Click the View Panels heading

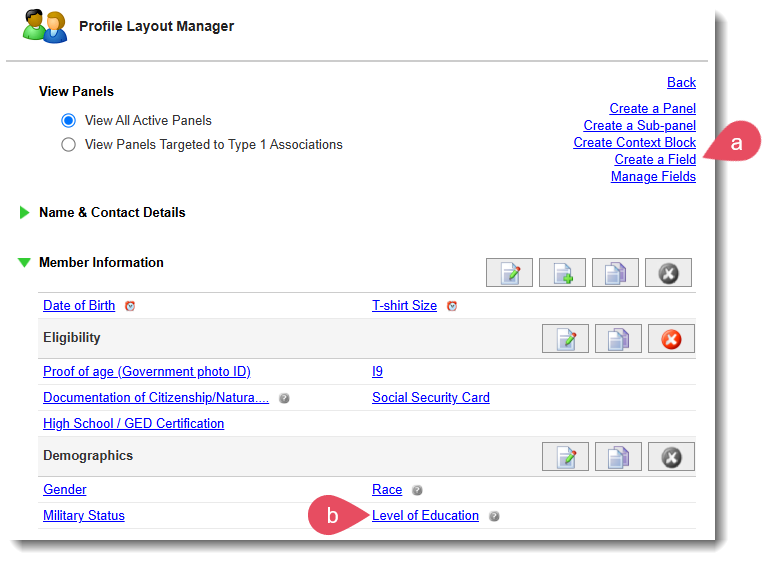[77, 92]
